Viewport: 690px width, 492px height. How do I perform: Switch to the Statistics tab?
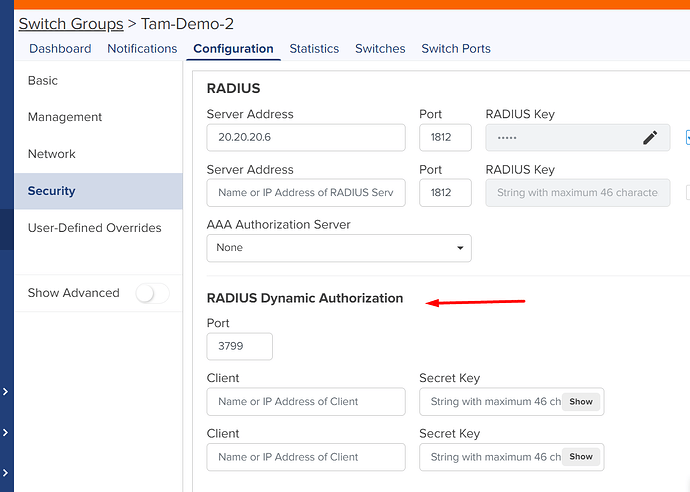tap(314, 48)
